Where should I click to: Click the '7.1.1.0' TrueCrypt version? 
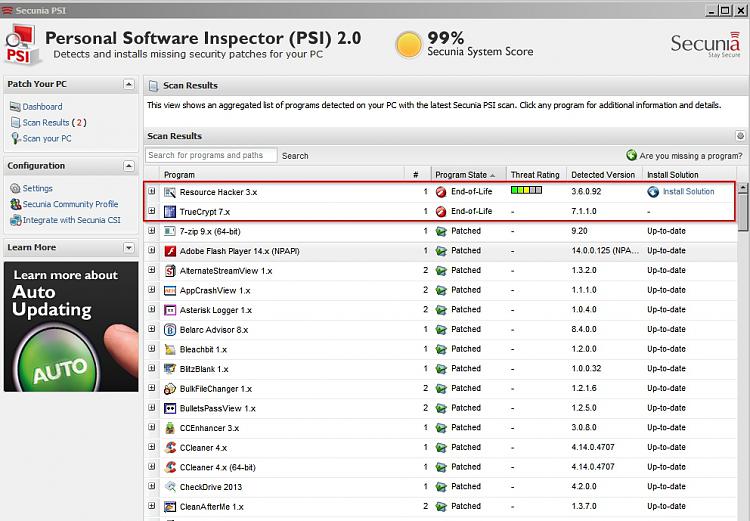click(x=584, y=211)
